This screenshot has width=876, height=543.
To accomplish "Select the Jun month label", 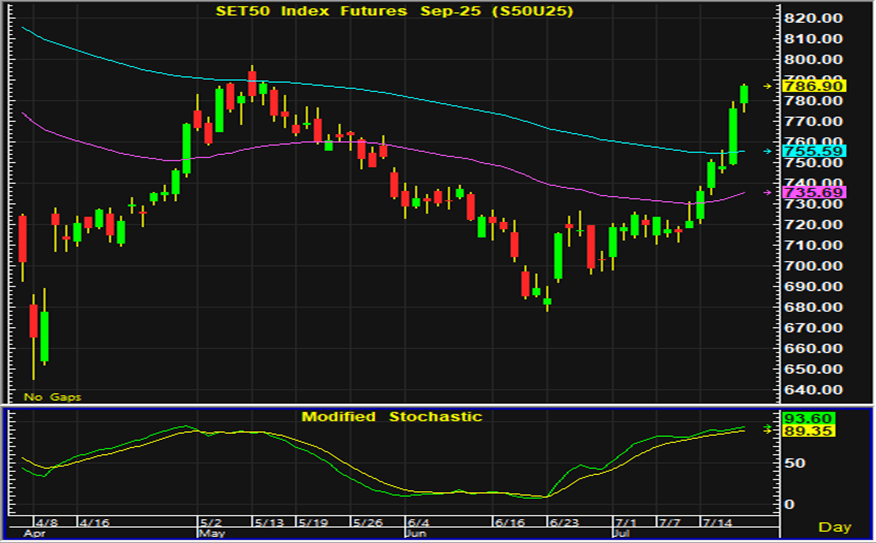I will pyautogui.click(x=416, y=534).
